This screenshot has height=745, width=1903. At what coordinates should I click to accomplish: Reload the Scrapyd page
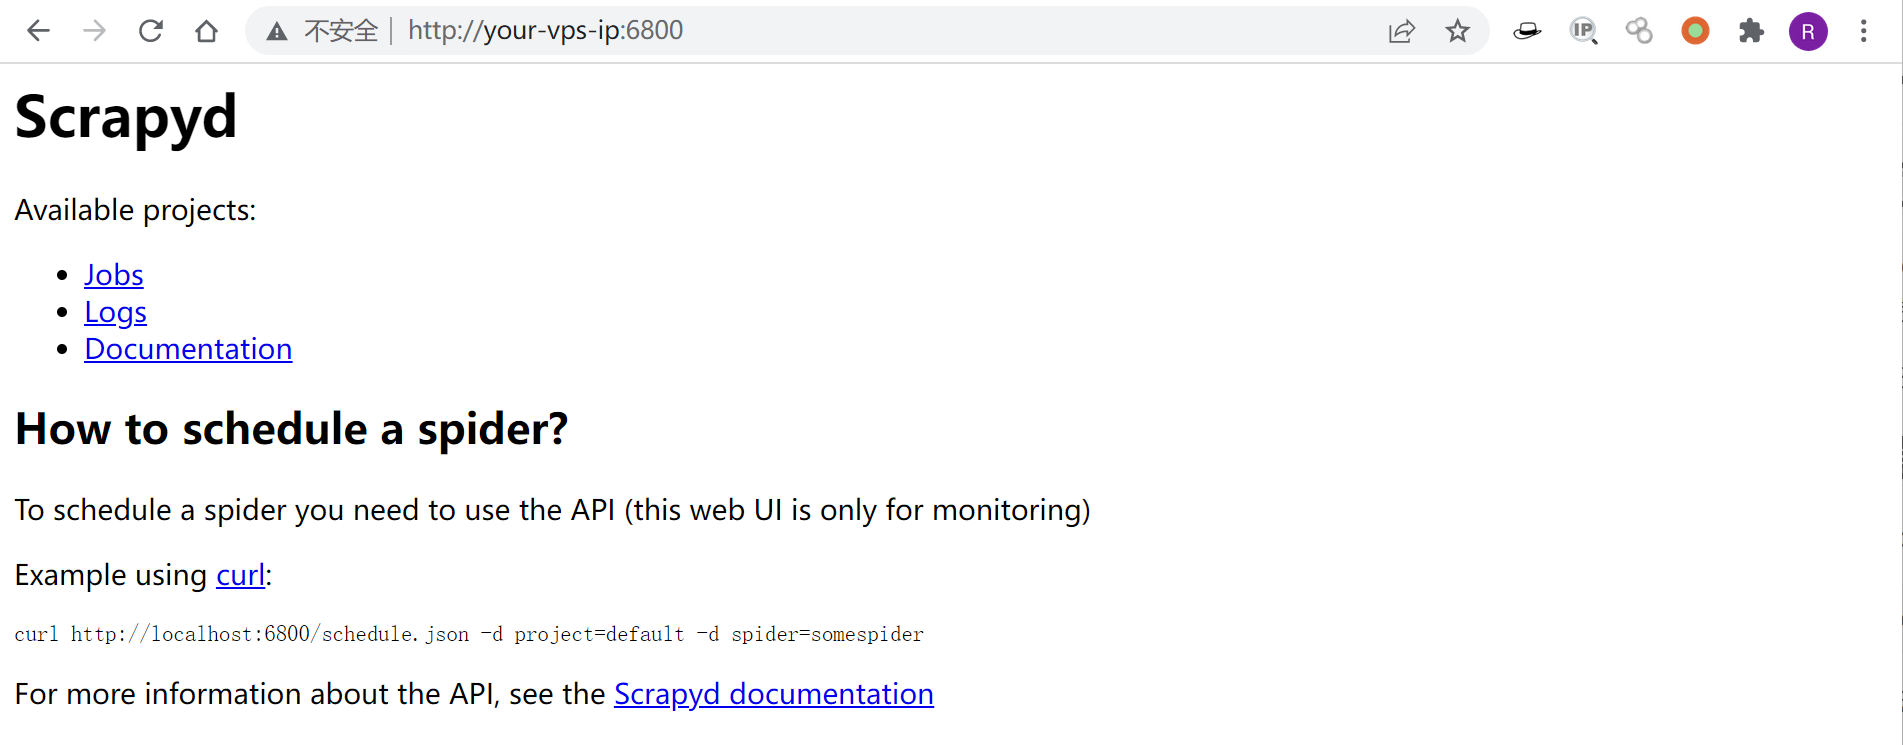click(x=150, y=31)
